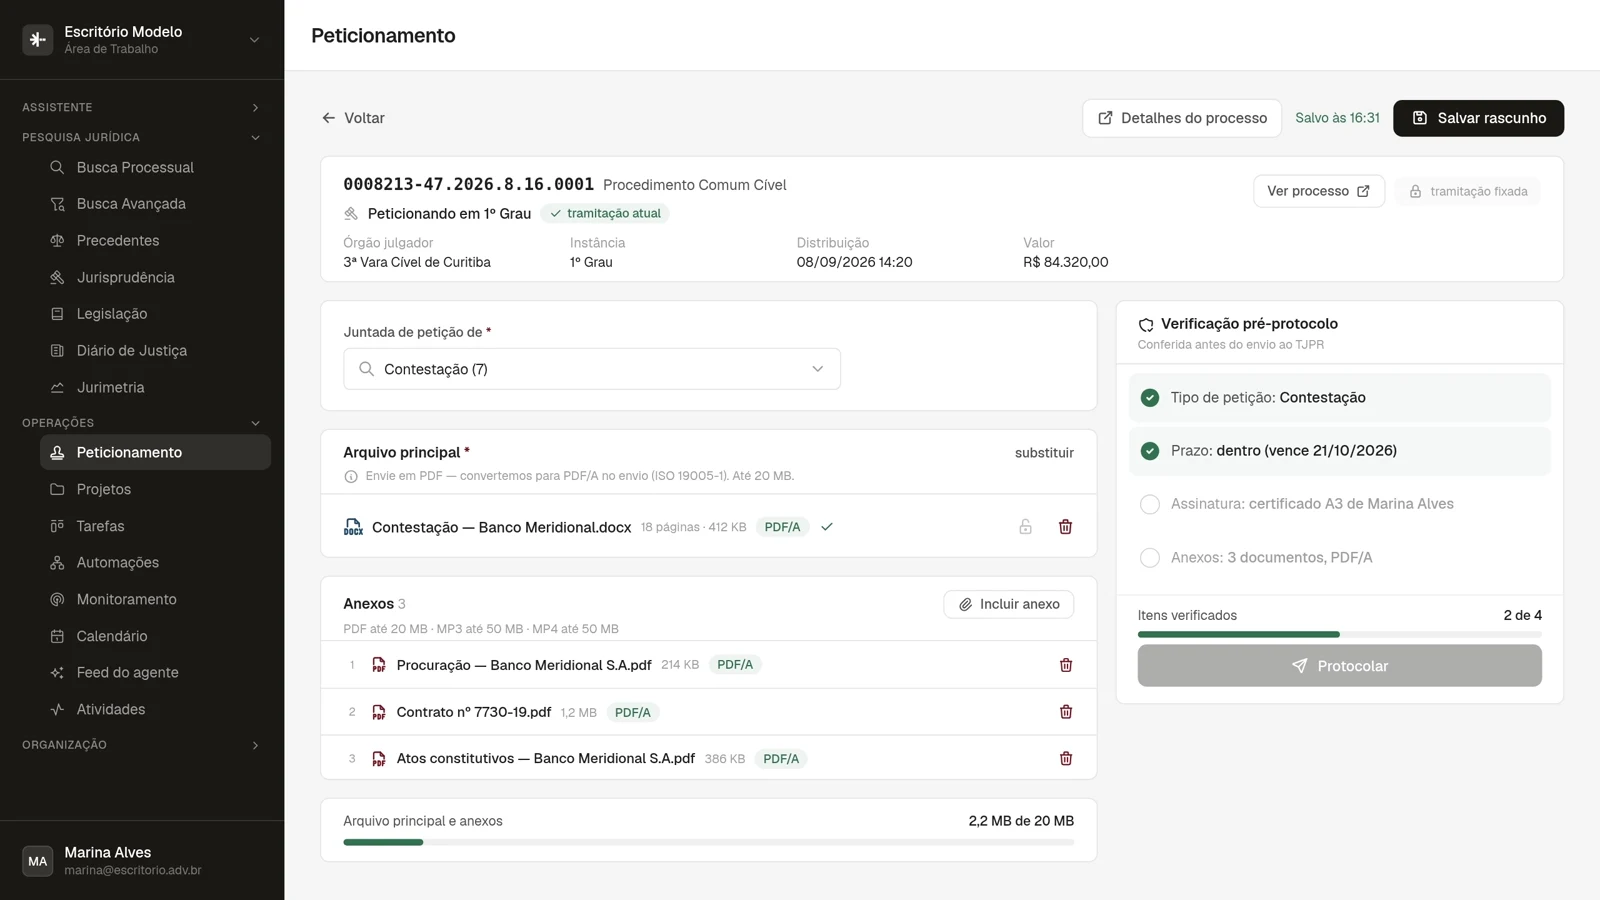Click the PDF icon of Procuração attachment
Screen dimensions: 1600x900
click(x=379, y=665)
